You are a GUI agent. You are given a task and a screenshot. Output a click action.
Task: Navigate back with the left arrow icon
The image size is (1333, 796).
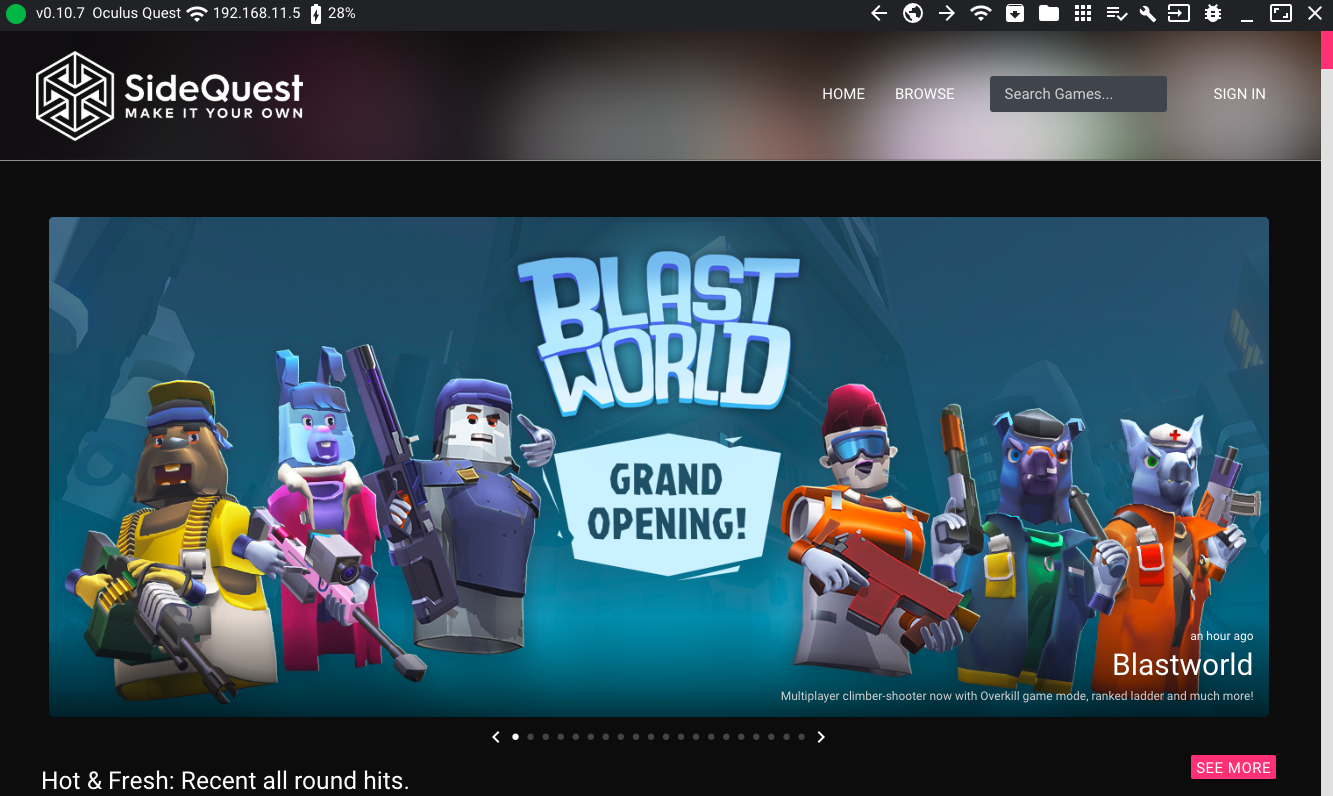click(x=878, y=13)
